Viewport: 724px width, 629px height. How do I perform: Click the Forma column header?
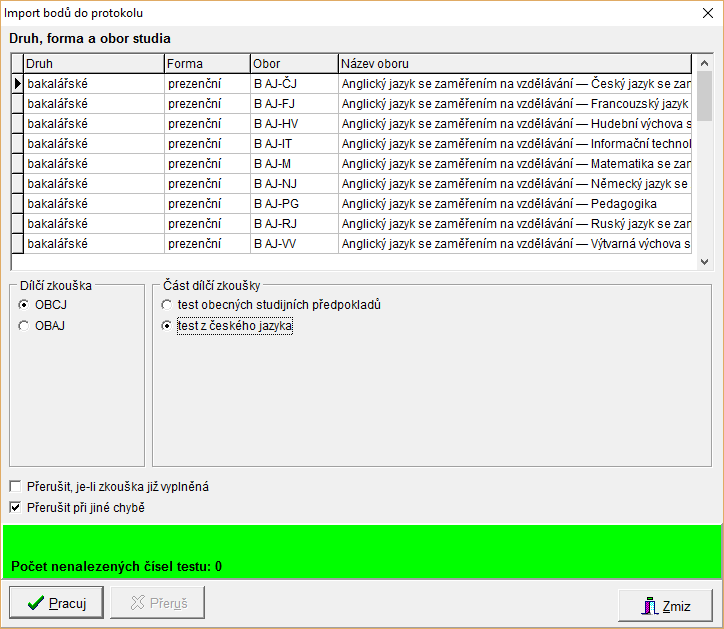coord(207,64)
